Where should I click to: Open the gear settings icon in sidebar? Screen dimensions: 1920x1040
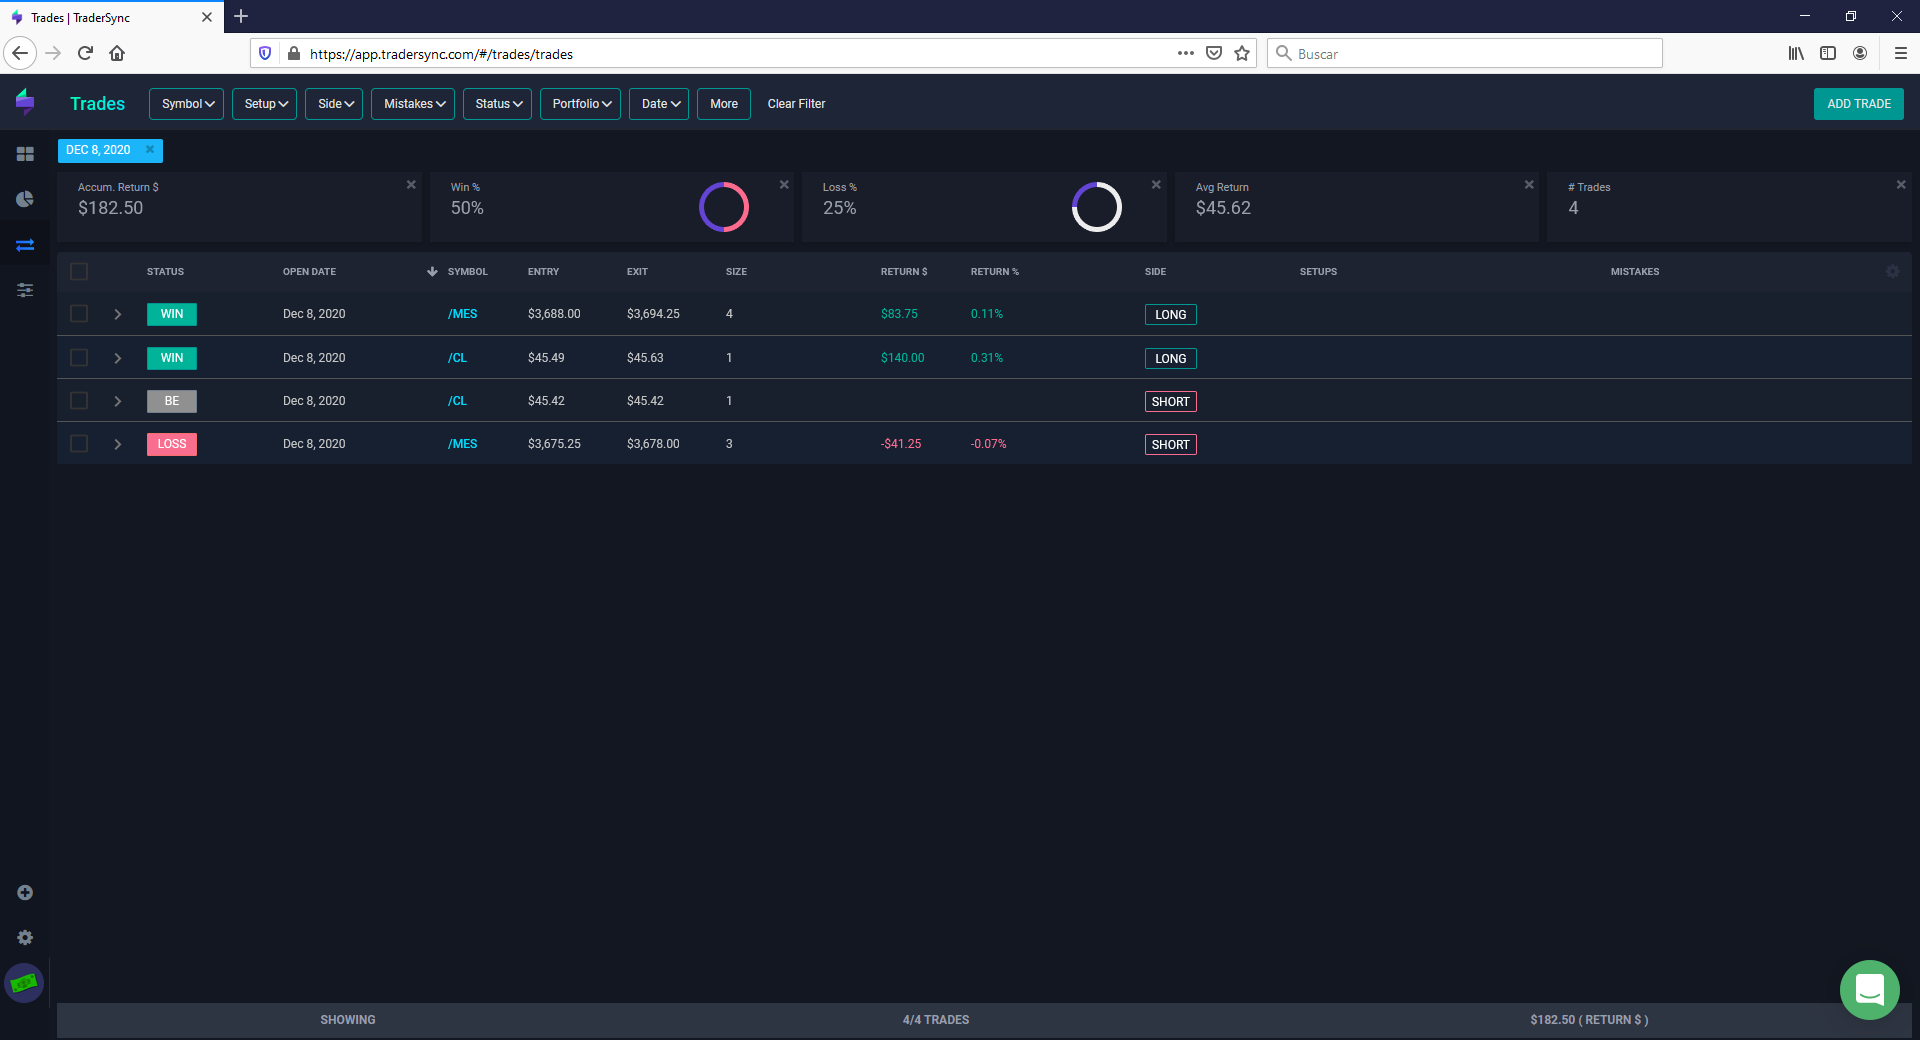[x=25, y=937]
